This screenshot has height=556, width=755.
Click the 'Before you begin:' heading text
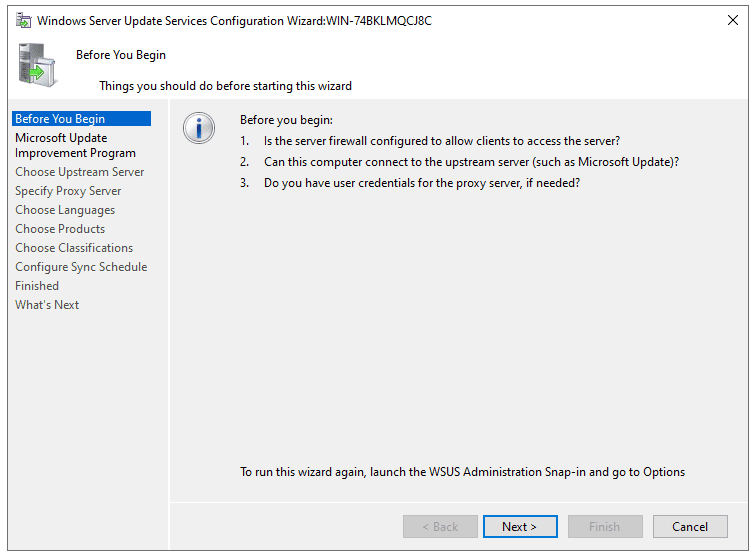(x=286, y=120)
